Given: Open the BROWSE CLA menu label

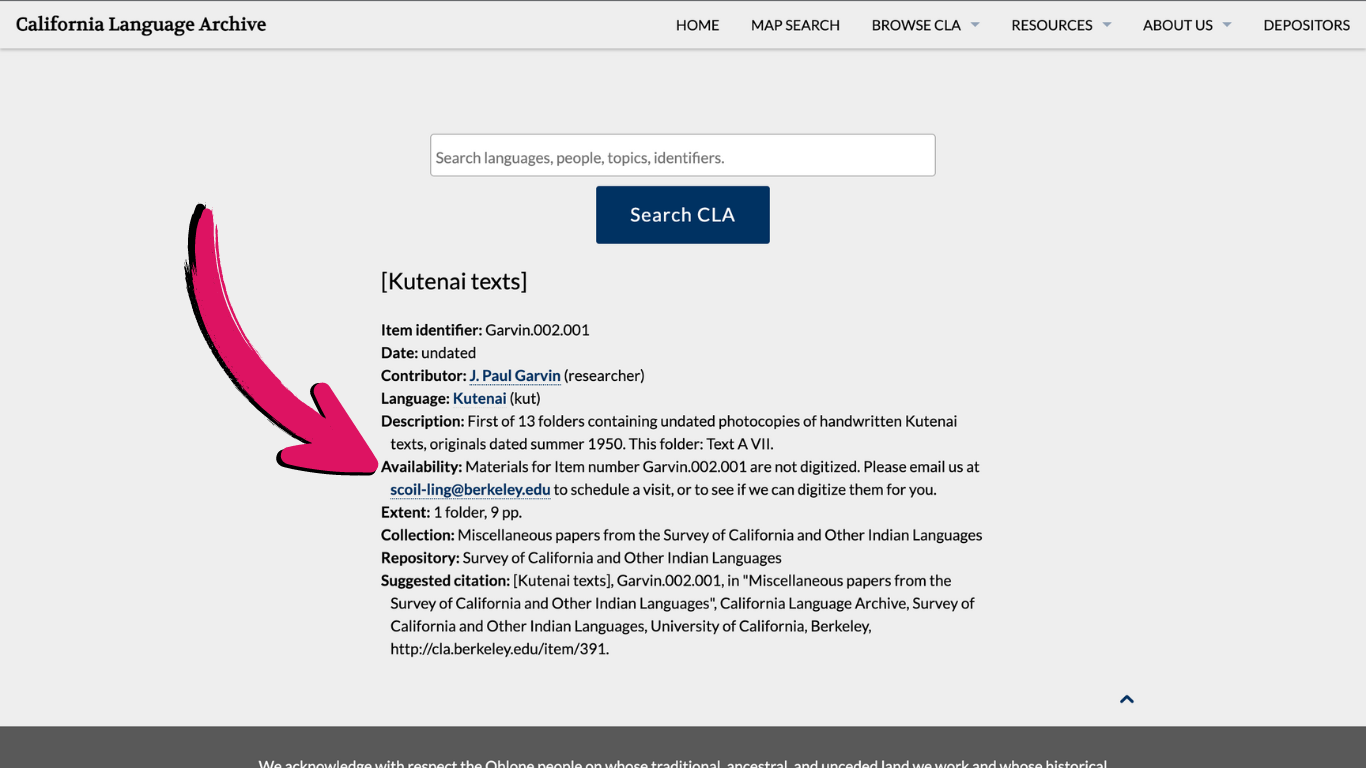Looking at the screenshot, I should click(x=916, y=25).
